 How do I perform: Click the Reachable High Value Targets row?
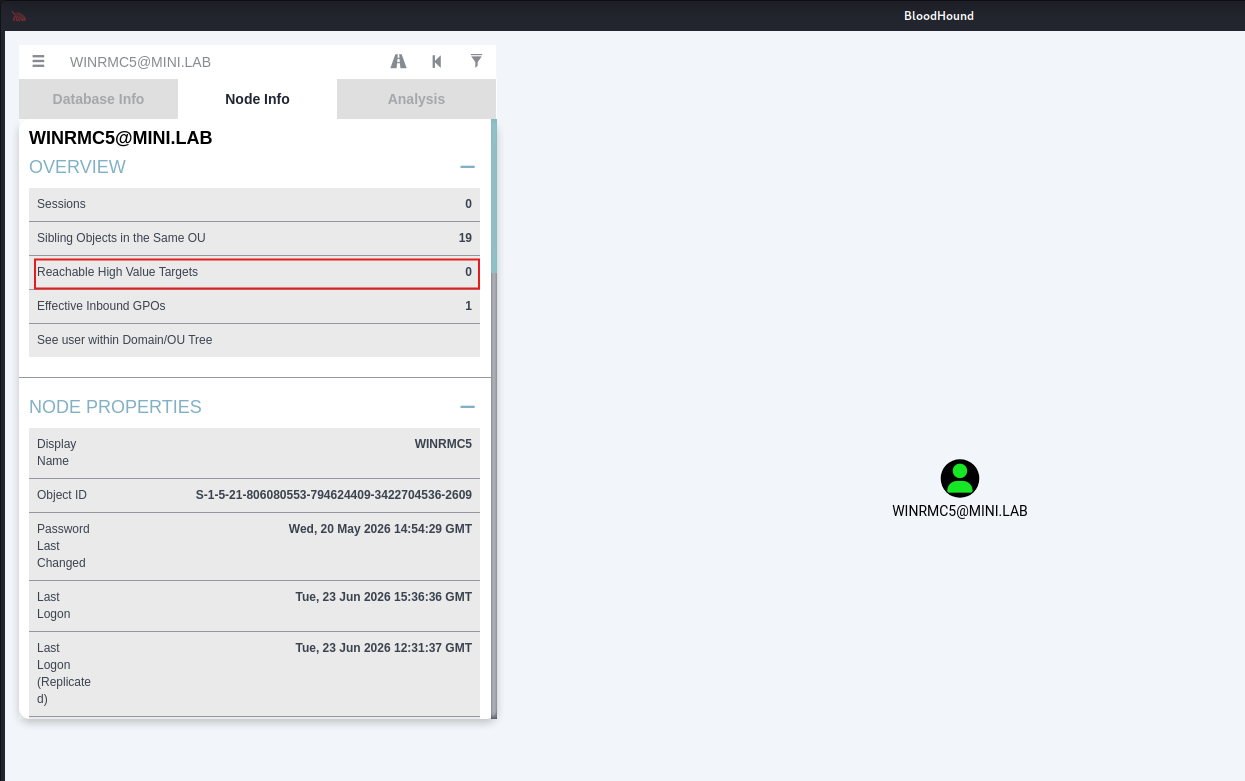tap(254, 272)
